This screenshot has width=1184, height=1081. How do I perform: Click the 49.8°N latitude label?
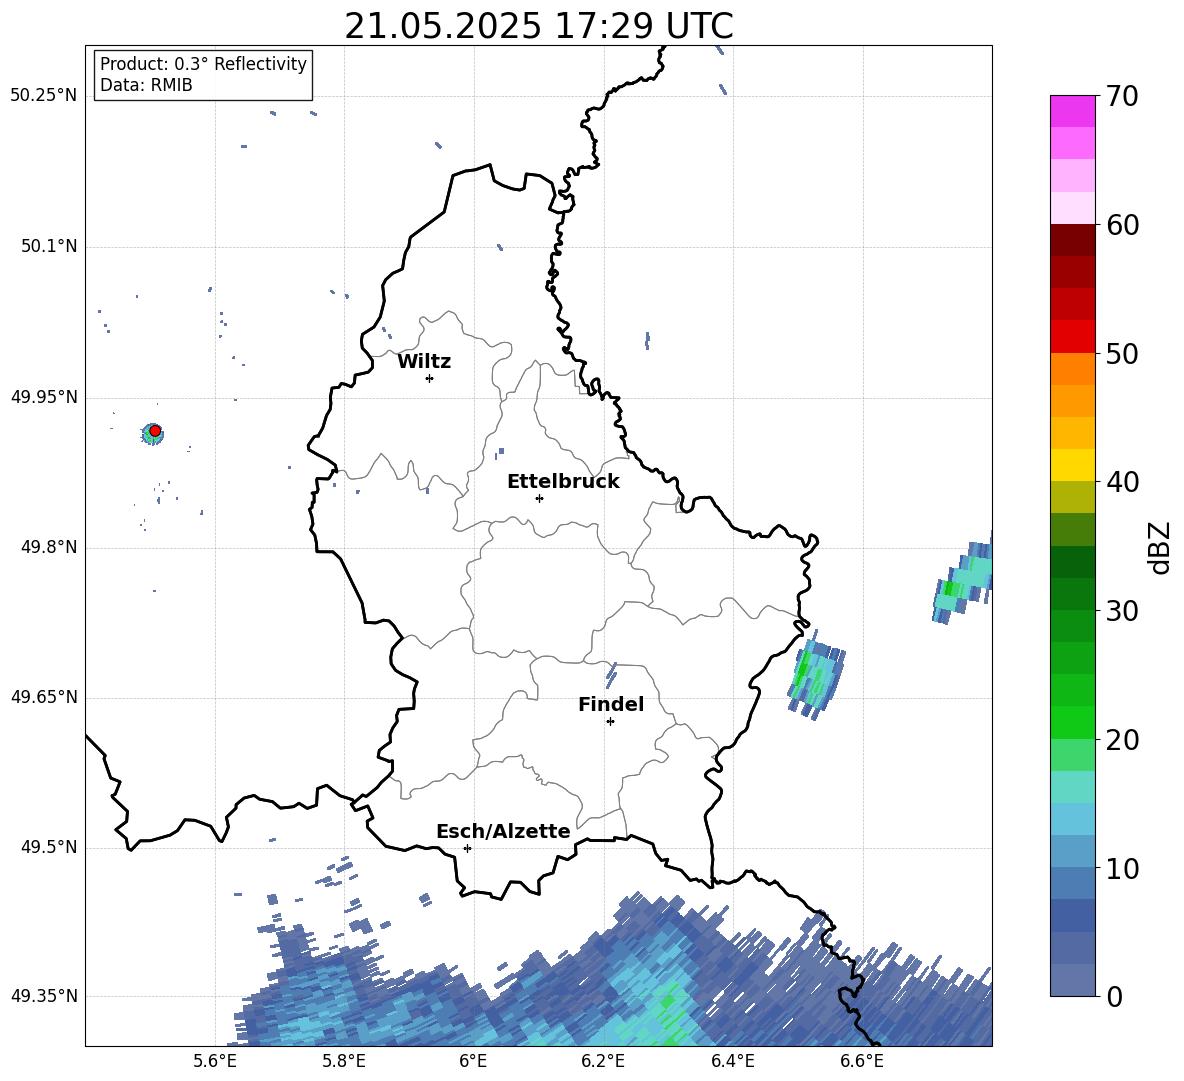coord(49,547)
